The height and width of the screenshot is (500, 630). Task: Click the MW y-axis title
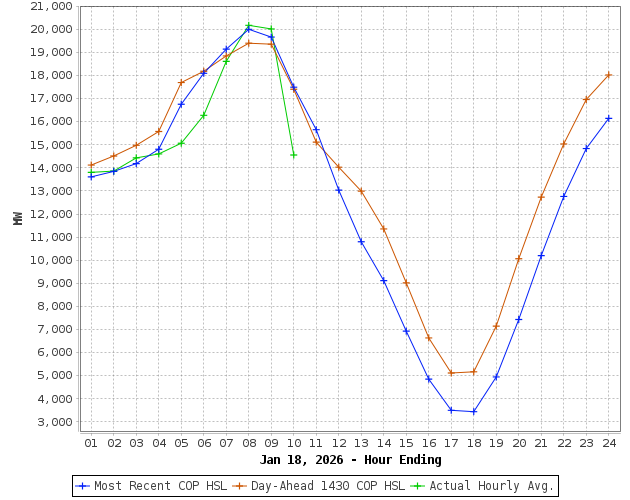coord(18,217)
